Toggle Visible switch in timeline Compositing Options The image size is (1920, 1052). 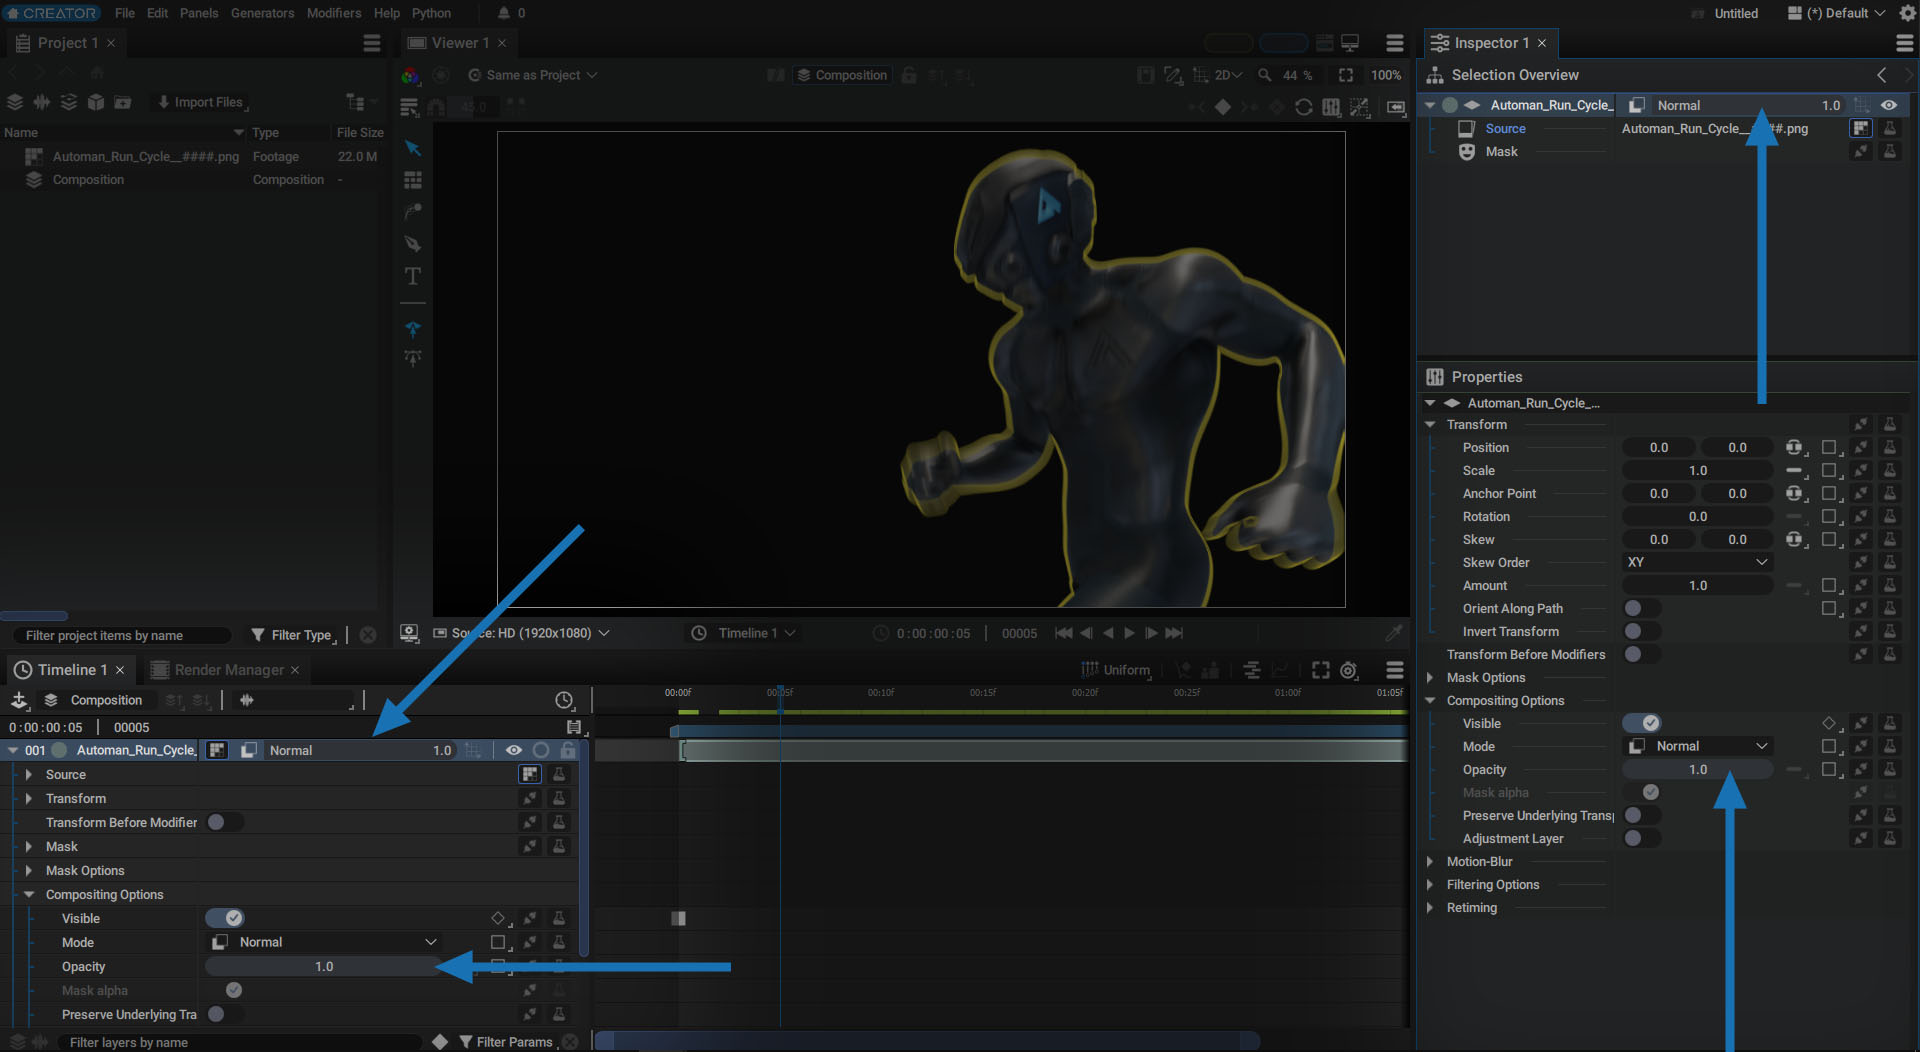225,918
